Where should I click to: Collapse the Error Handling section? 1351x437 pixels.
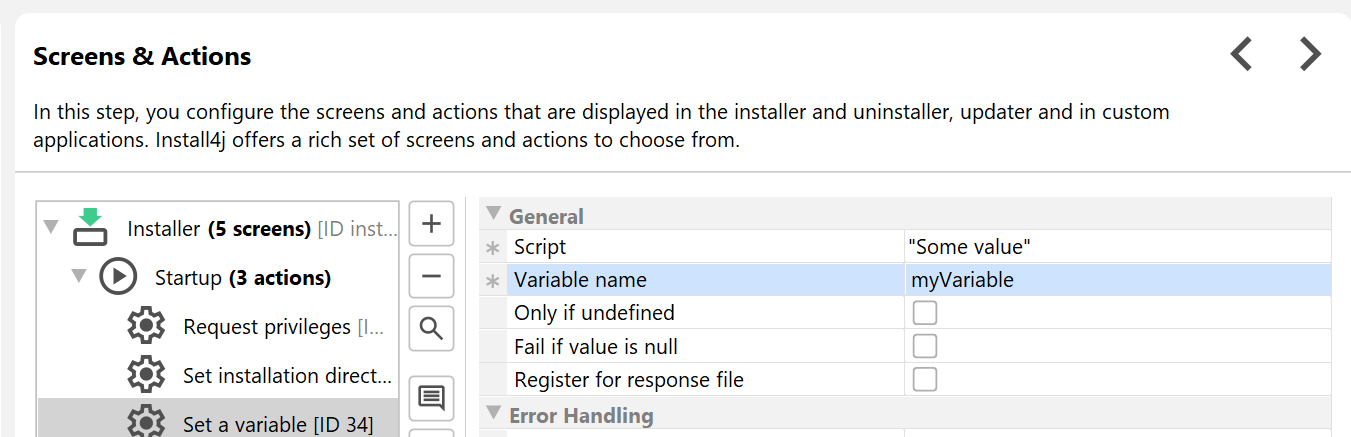[493, 413]
